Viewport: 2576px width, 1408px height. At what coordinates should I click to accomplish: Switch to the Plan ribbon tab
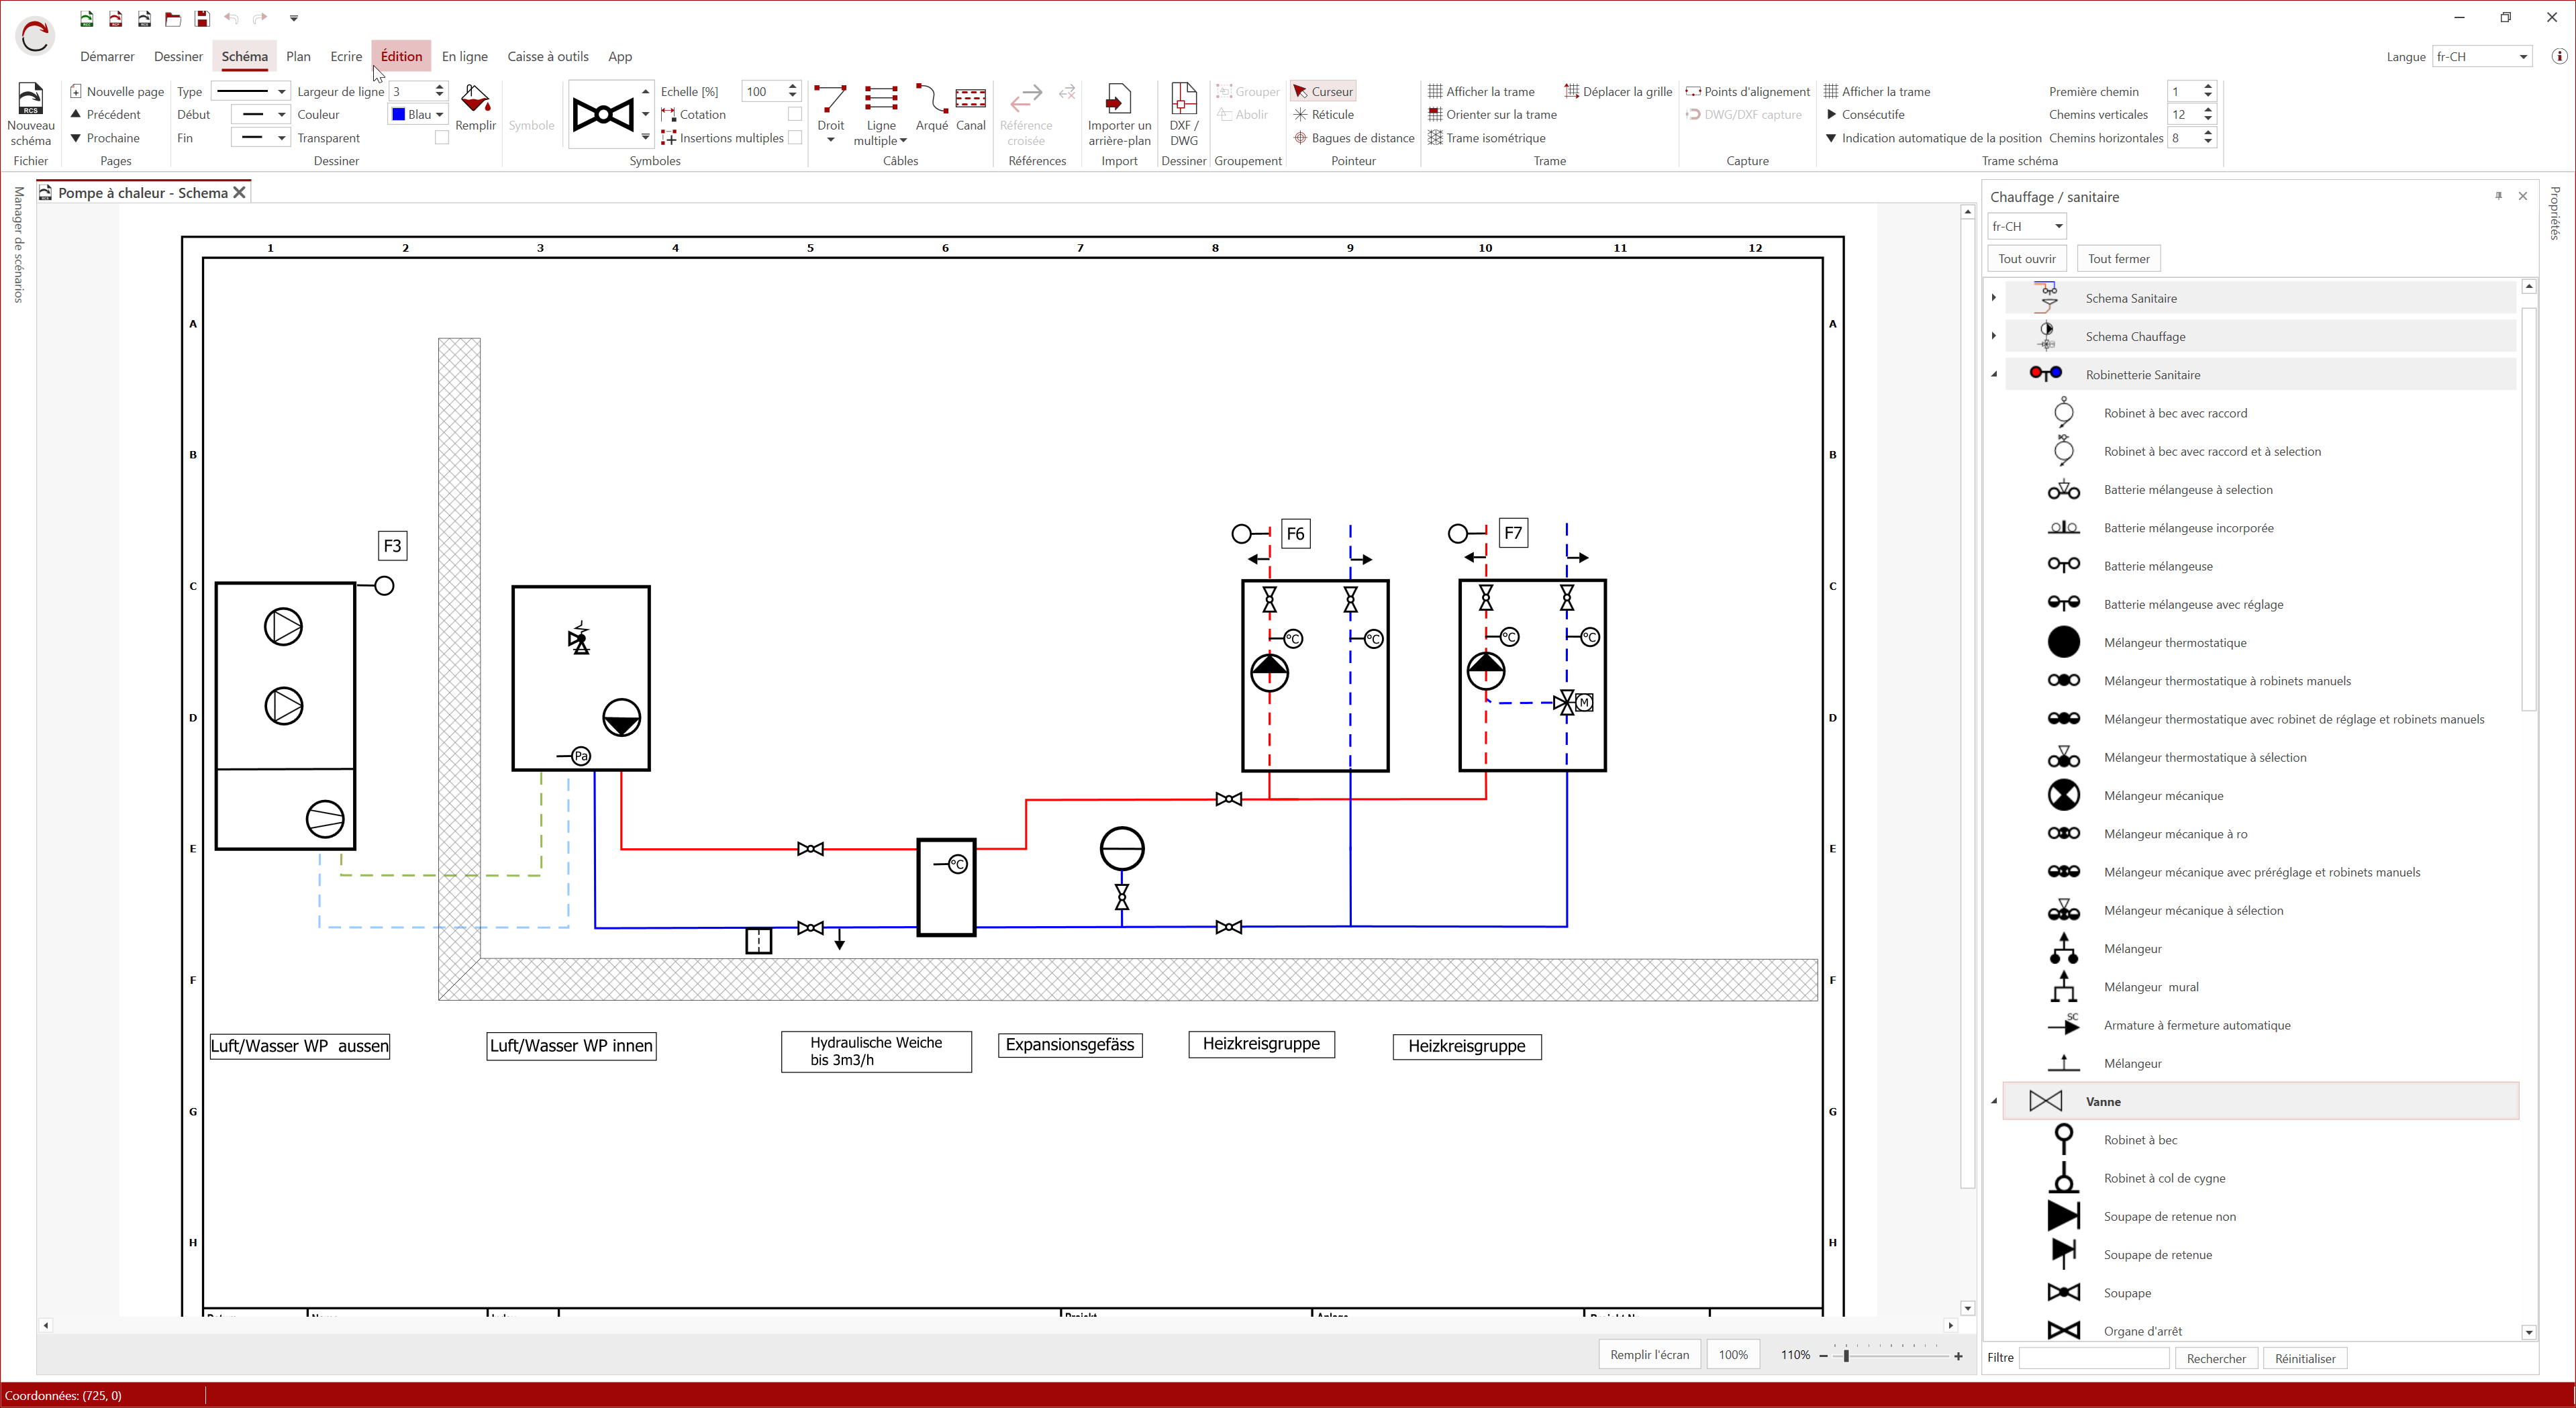298,57
